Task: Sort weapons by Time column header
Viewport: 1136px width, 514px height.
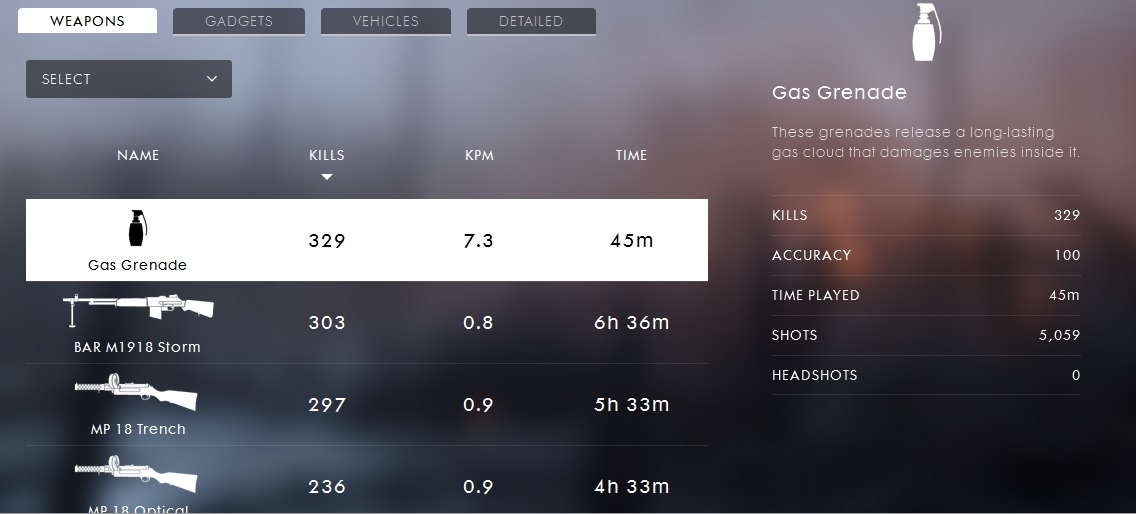Action: [631, 155]
